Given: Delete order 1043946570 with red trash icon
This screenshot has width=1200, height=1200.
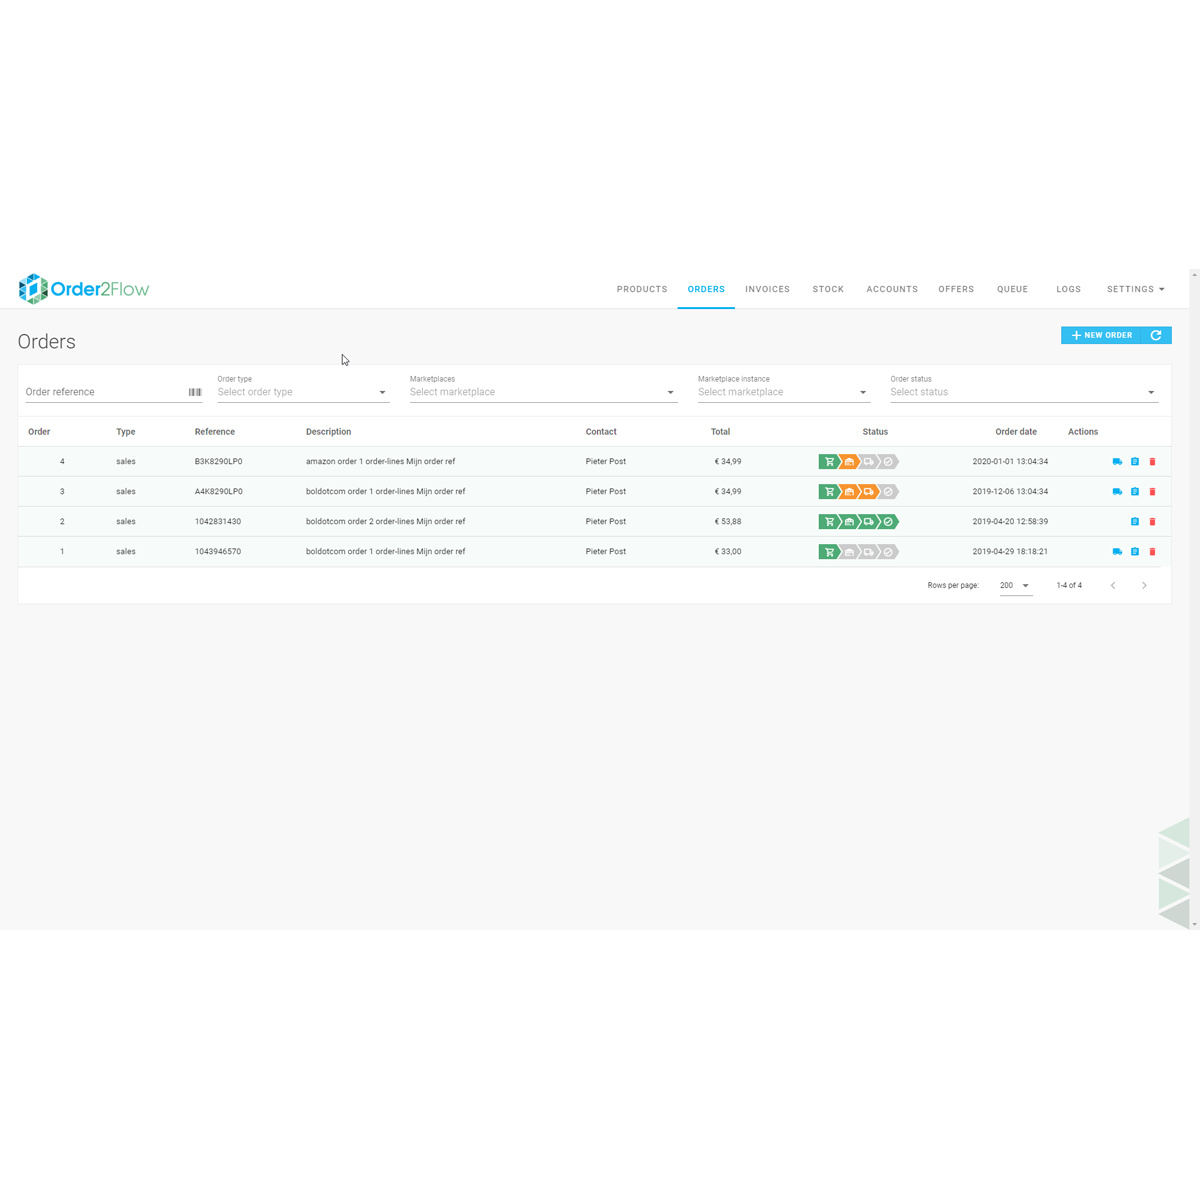Looking at the screenshot, I should tap(1152, 552).
